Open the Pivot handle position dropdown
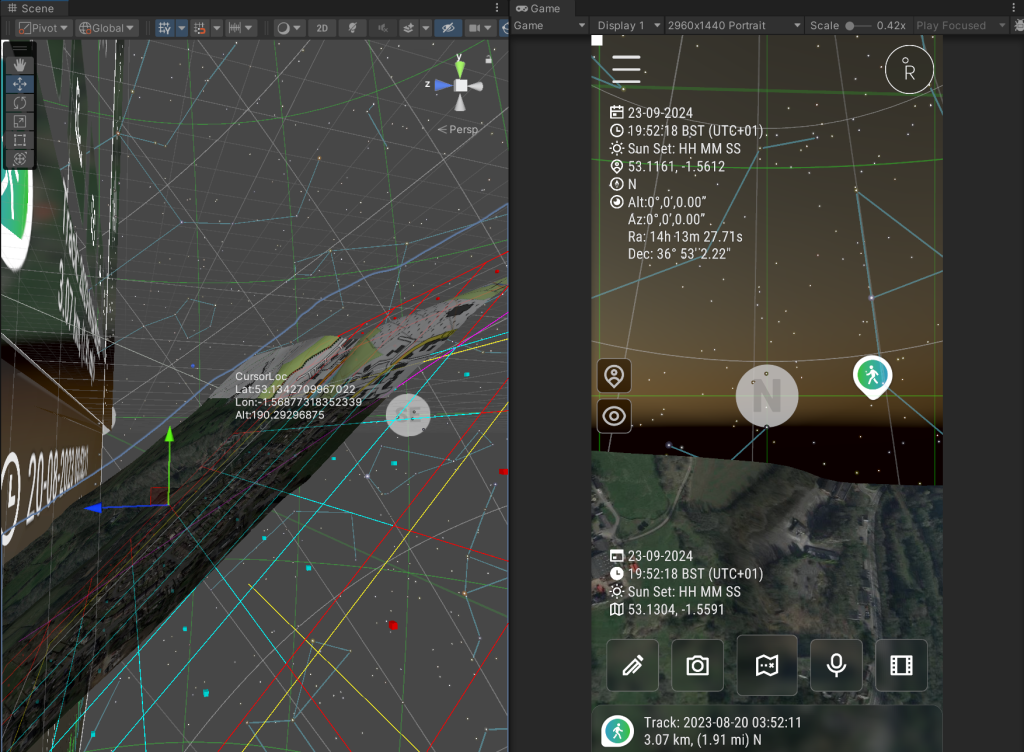Image resolution: width=1024 pixels, height=752 pixels. click(44, 28)
